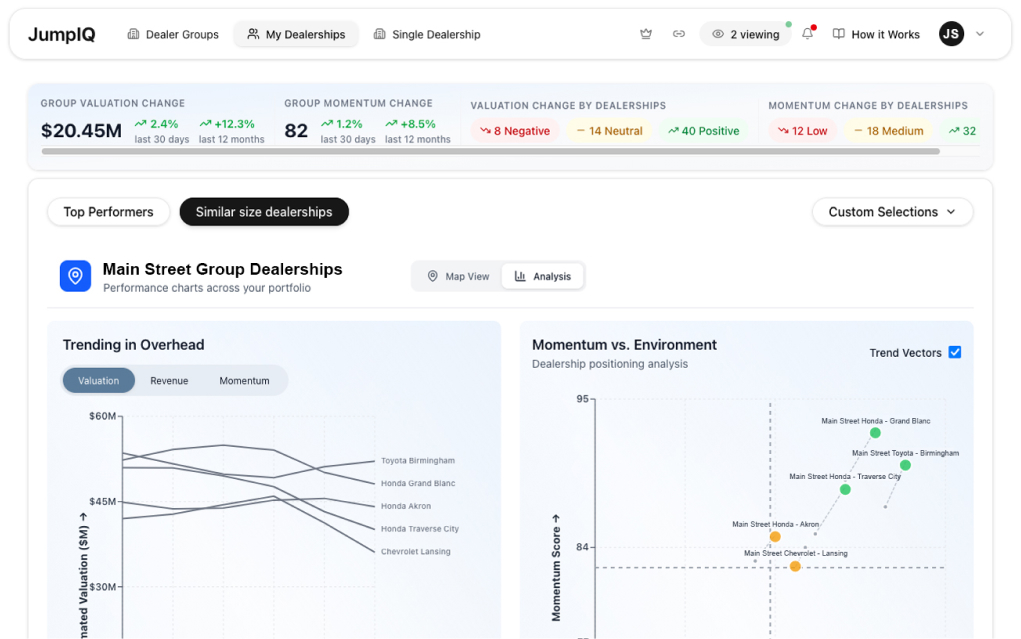The width and height of the screenshot is (1021, 639).
Task: Expand the user account menu chevron
Action: coord(980,34)
